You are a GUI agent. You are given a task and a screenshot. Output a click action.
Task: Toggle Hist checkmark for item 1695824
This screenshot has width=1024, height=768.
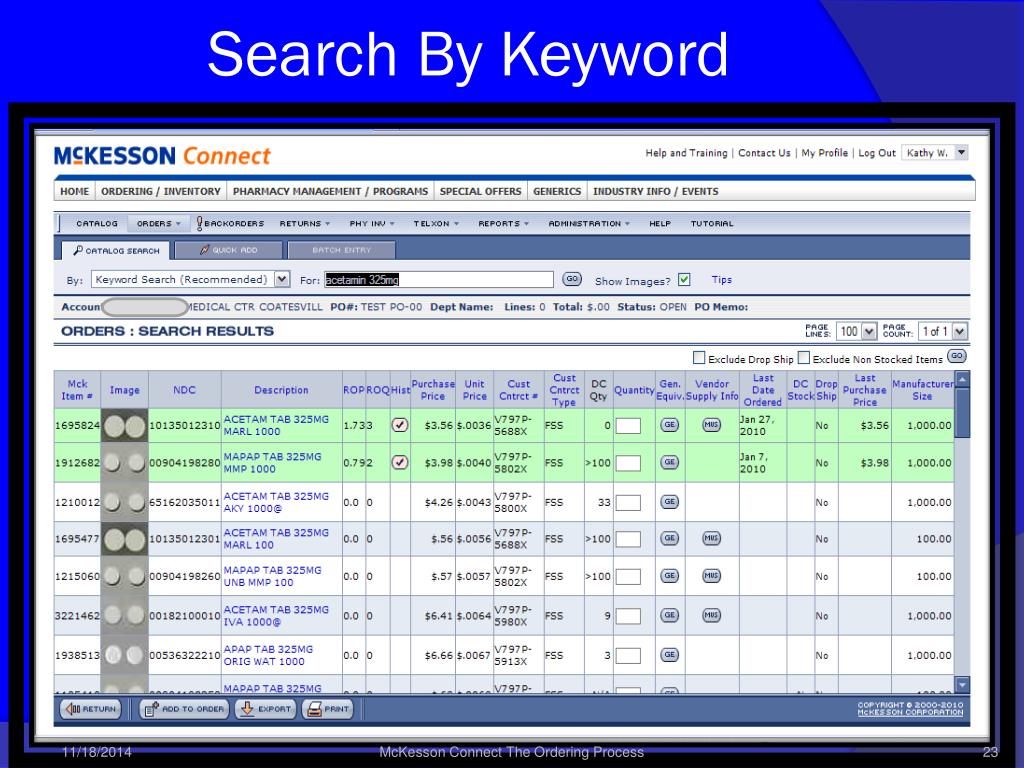pos(400,425)
